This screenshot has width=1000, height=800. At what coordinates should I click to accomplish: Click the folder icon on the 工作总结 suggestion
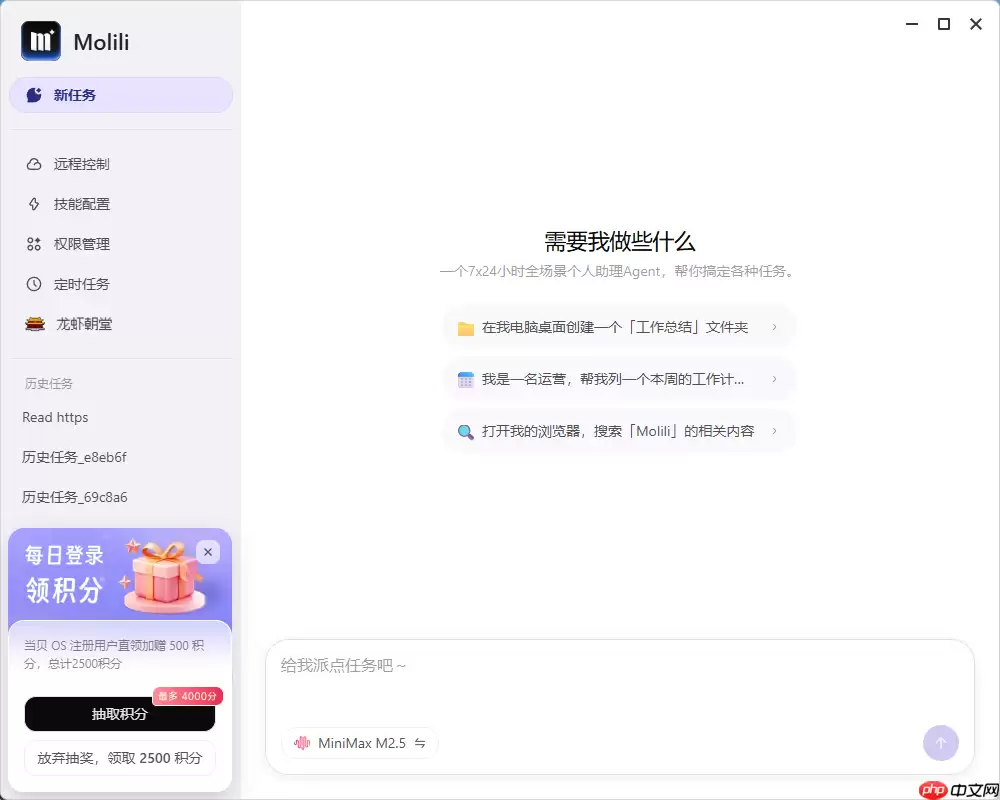[464, 325]
